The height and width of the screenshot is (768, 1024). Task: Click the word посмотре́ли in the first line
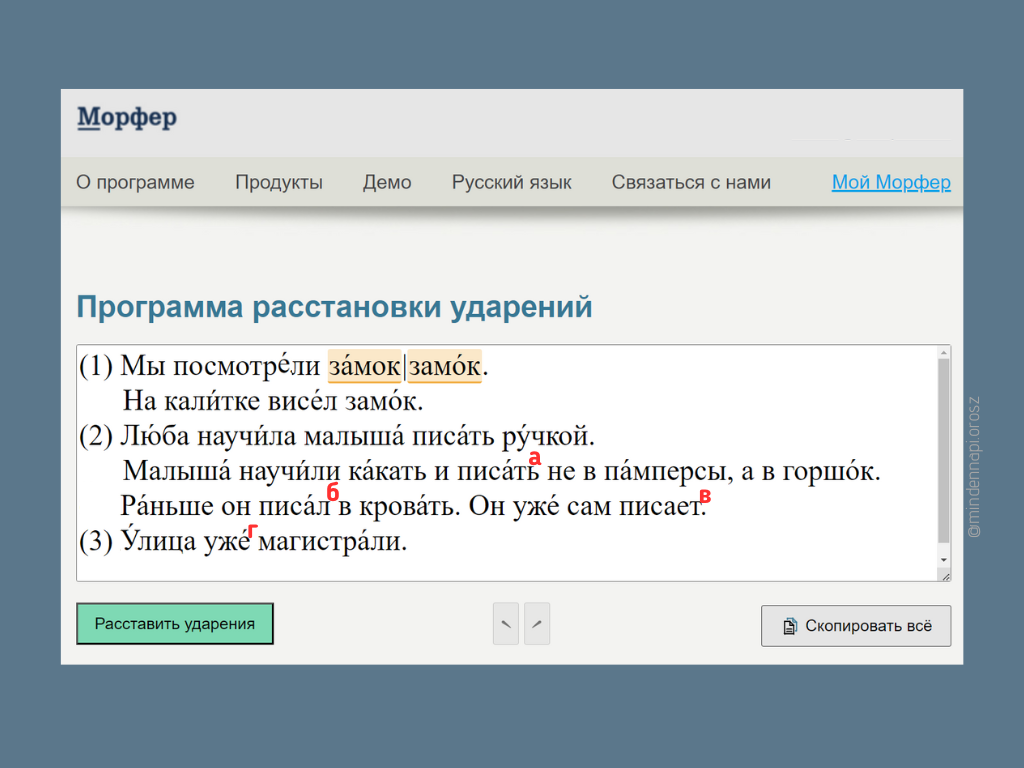pyautogui.click(x=247, y=366)
